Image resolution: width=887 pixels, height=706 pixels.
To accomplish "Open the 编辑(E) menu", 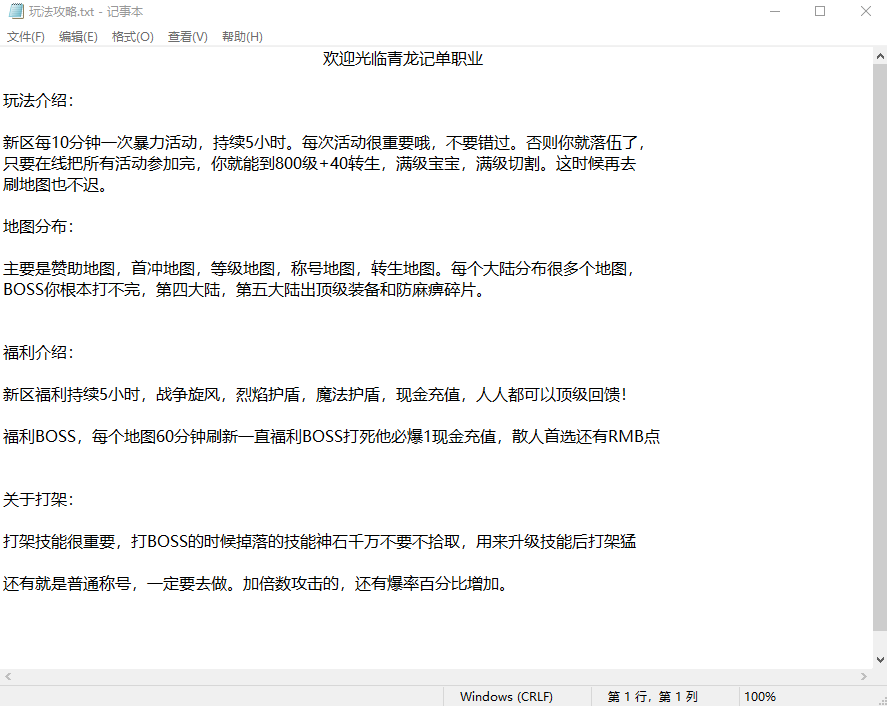I will 77,36.
